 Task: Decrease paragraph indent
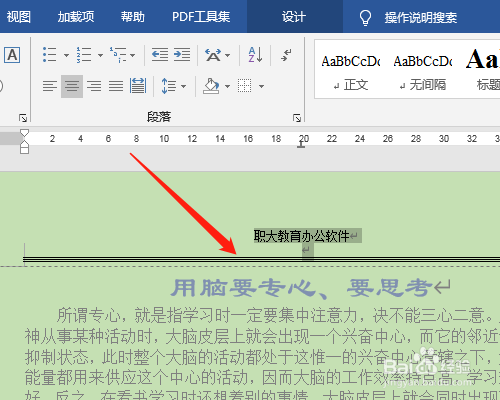coord(160,54)
